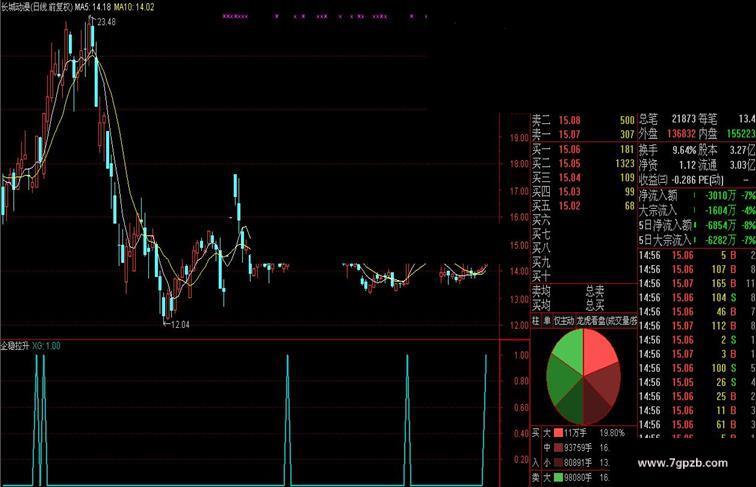Viewport: 756px width, 487px height.
Task: Select the 买一 15.06 bid row
Action: [x=583, y=149]
